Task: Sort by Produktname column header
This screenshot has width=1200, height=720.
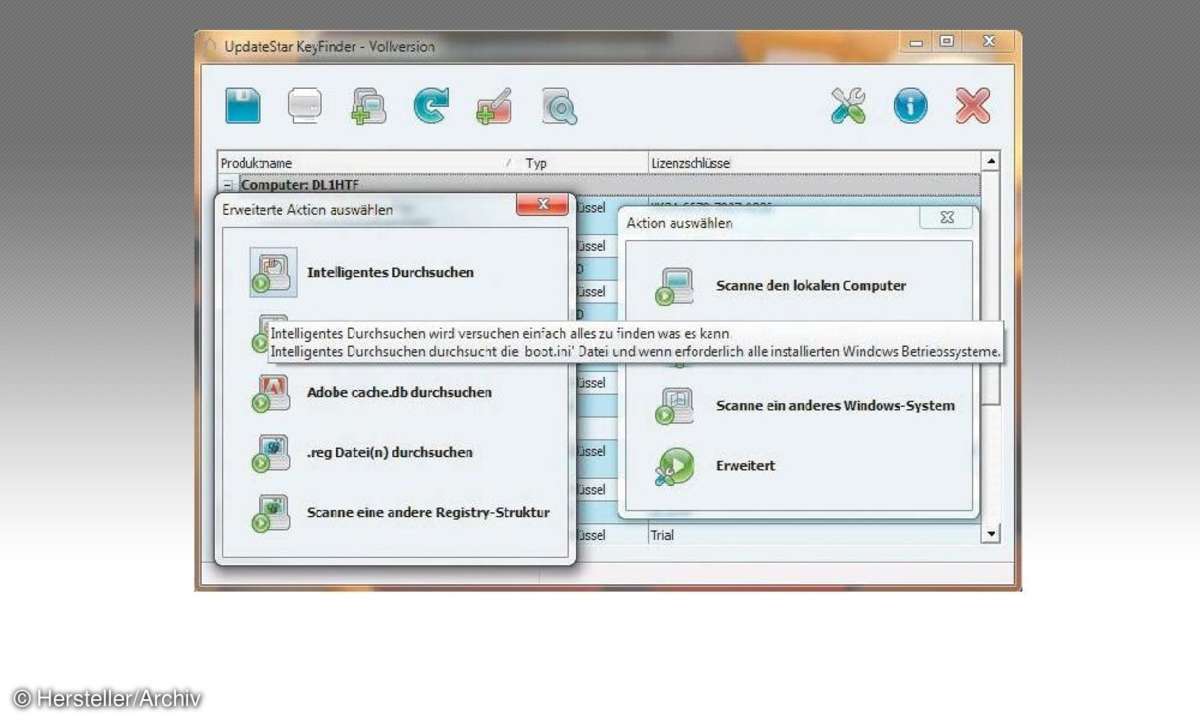Action: (x=368, y=162)
